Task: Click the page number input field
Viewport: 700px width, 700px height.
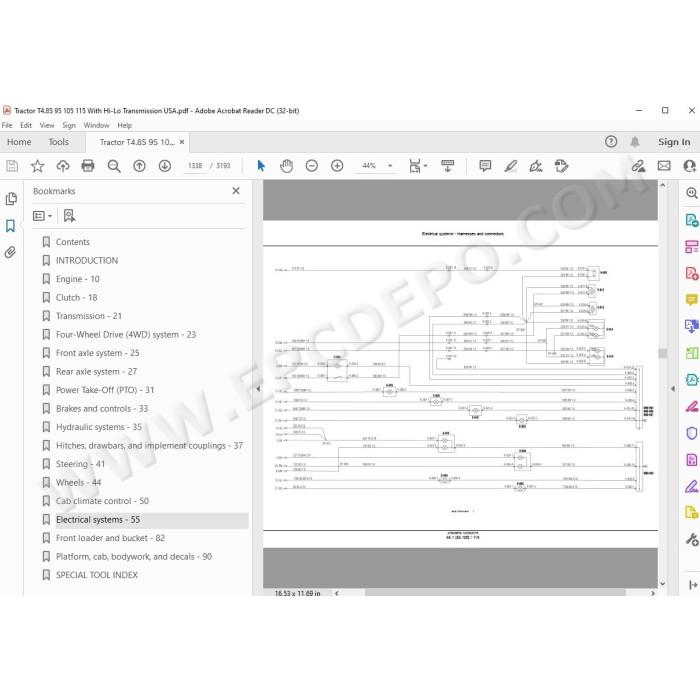Action: point(195,166)
